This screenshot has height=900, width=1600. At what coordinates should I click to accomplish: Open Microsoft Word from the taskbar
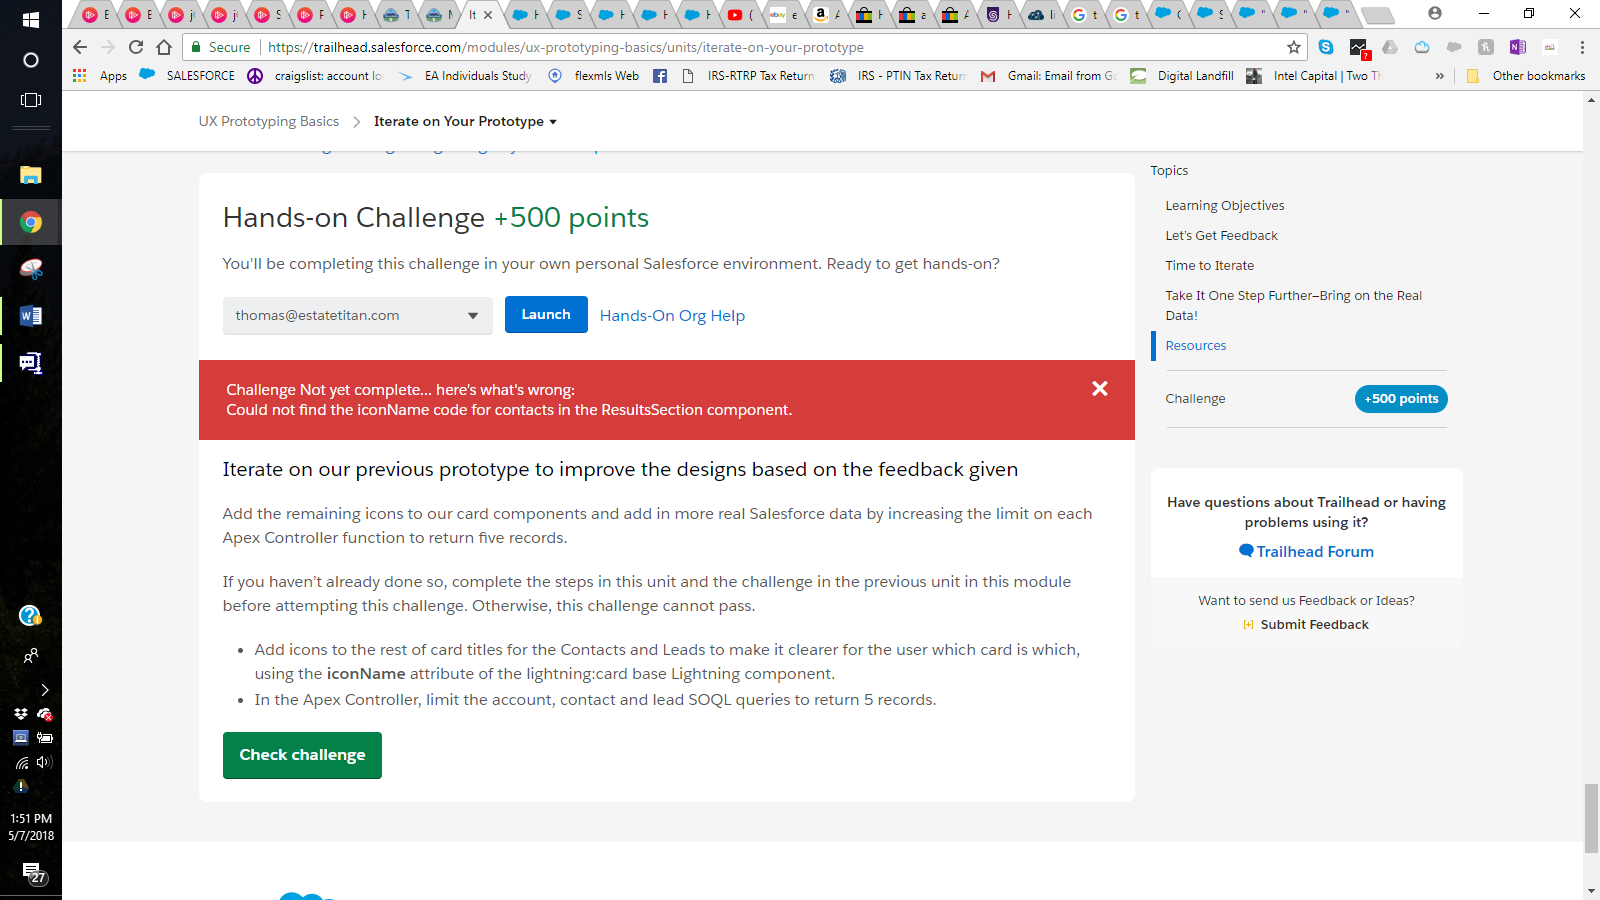click(x=31, y=316)
